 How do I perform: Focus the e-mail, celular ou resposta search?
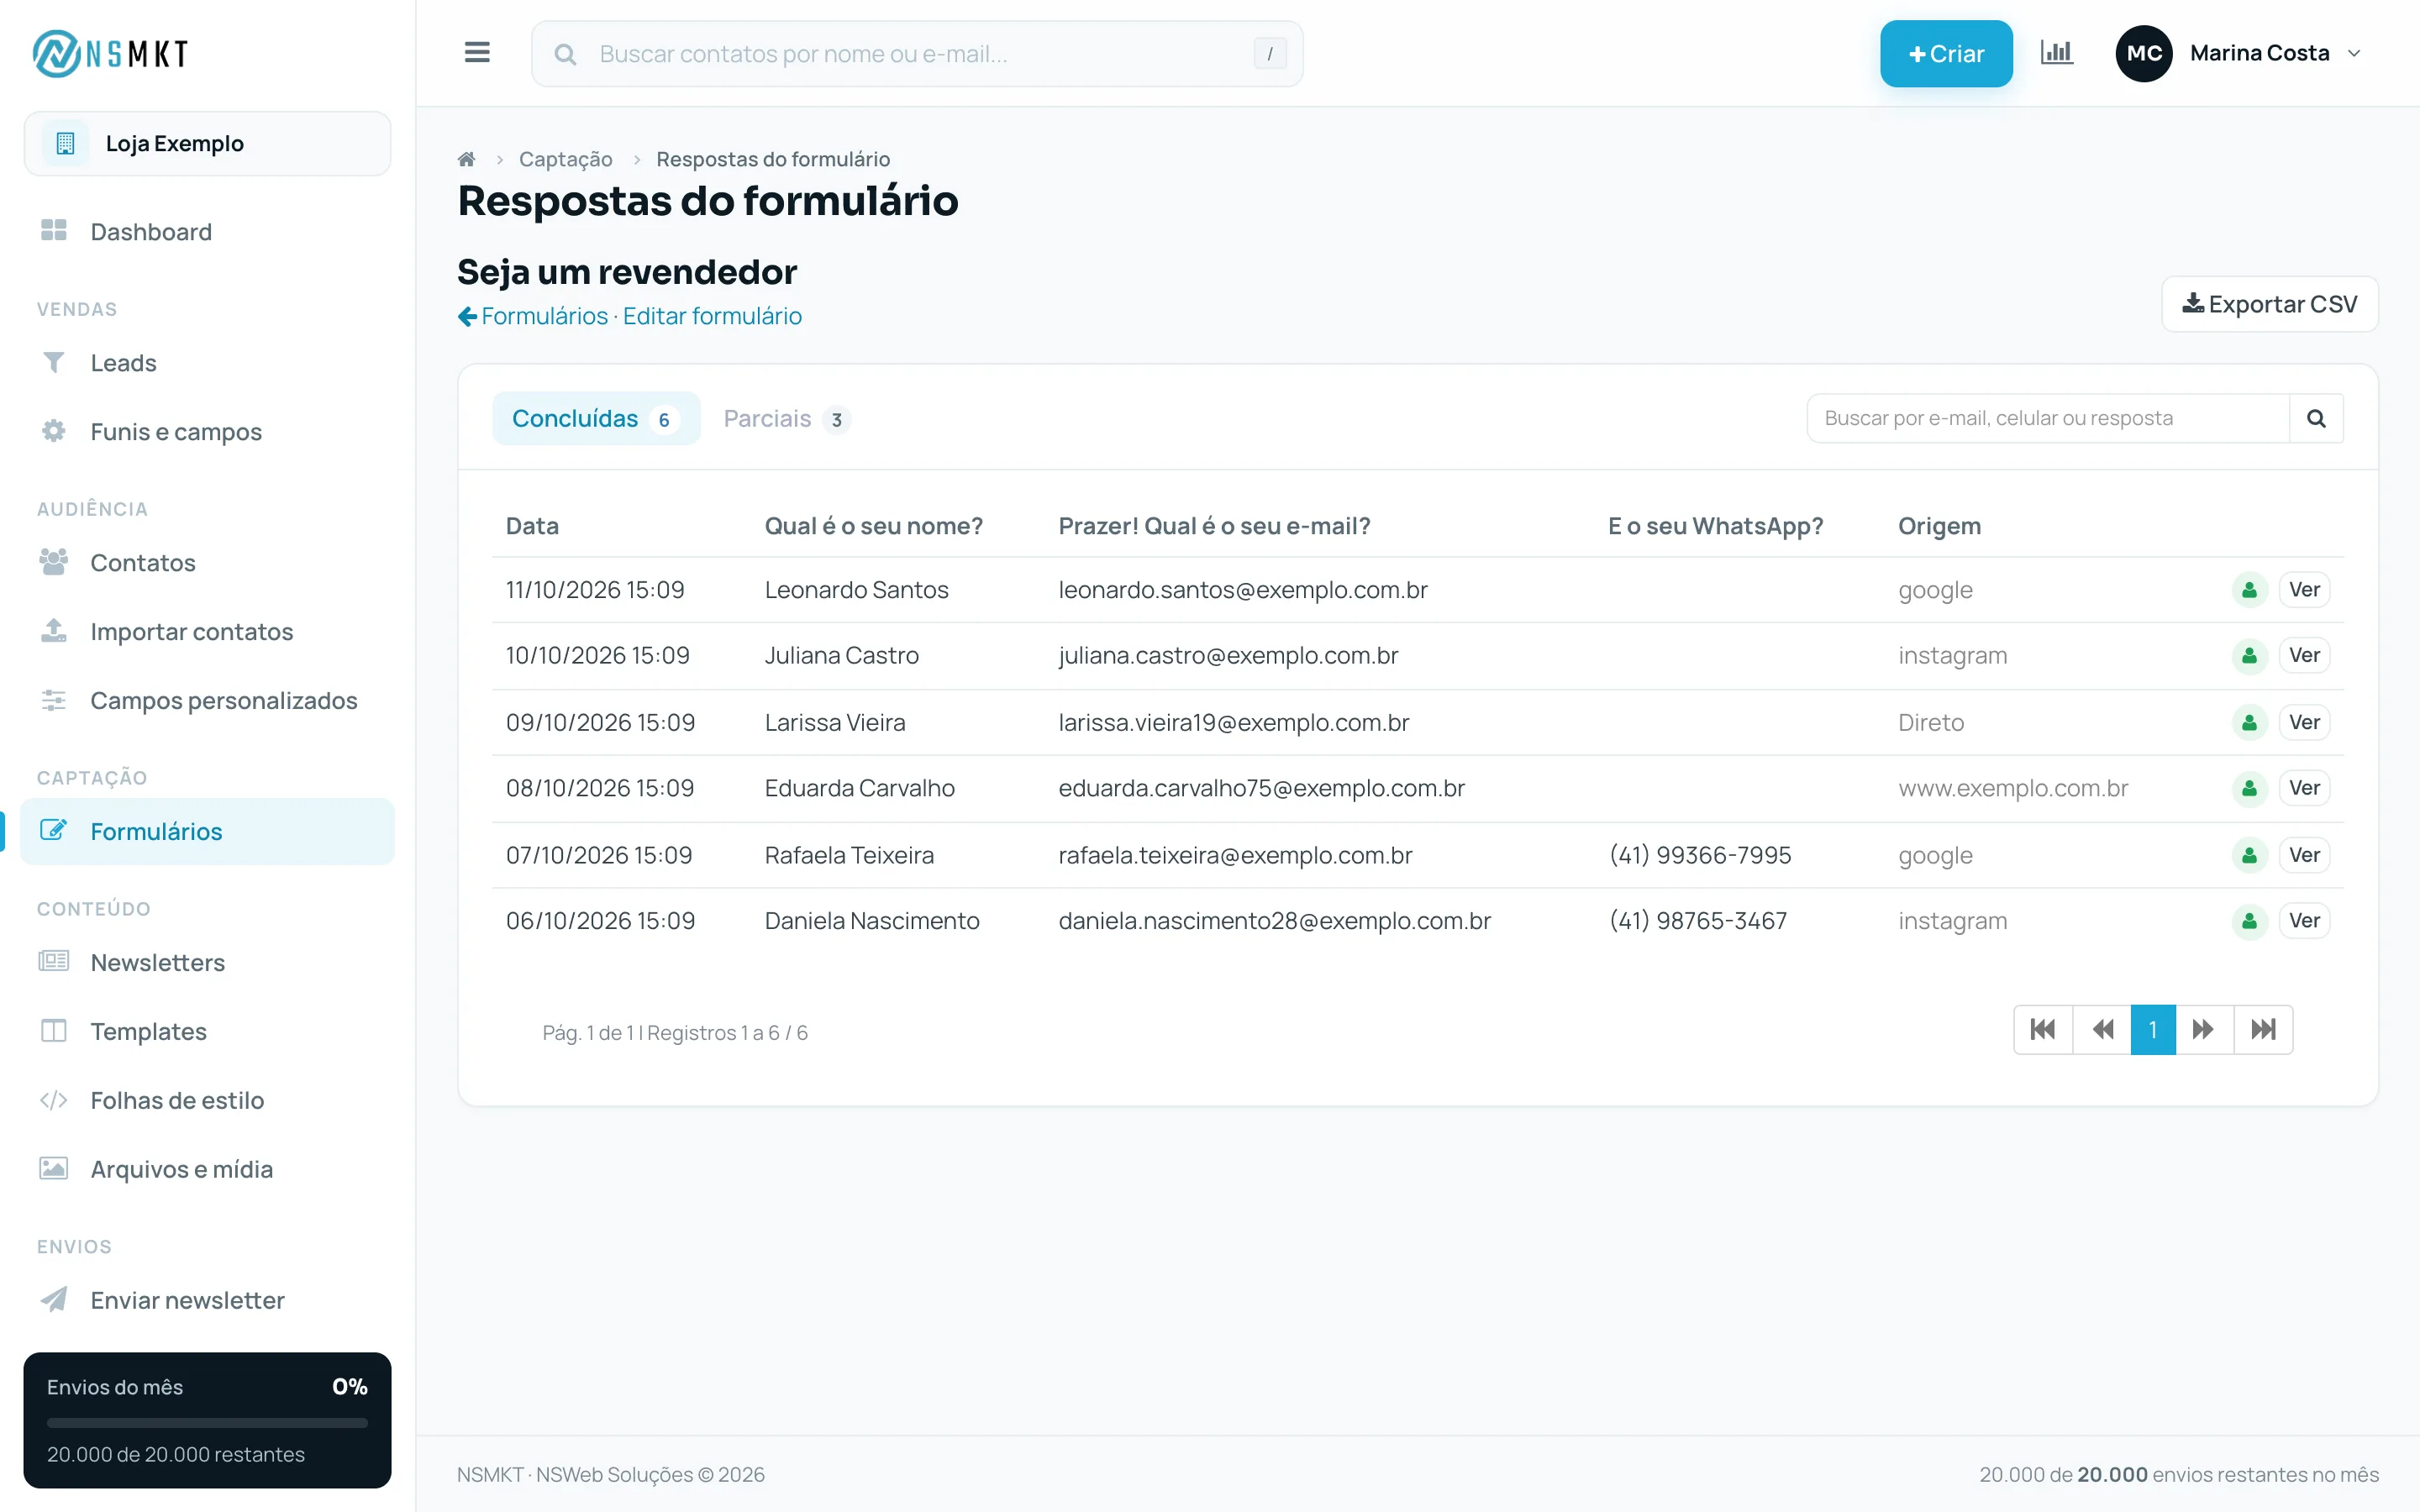(2047, 418)
